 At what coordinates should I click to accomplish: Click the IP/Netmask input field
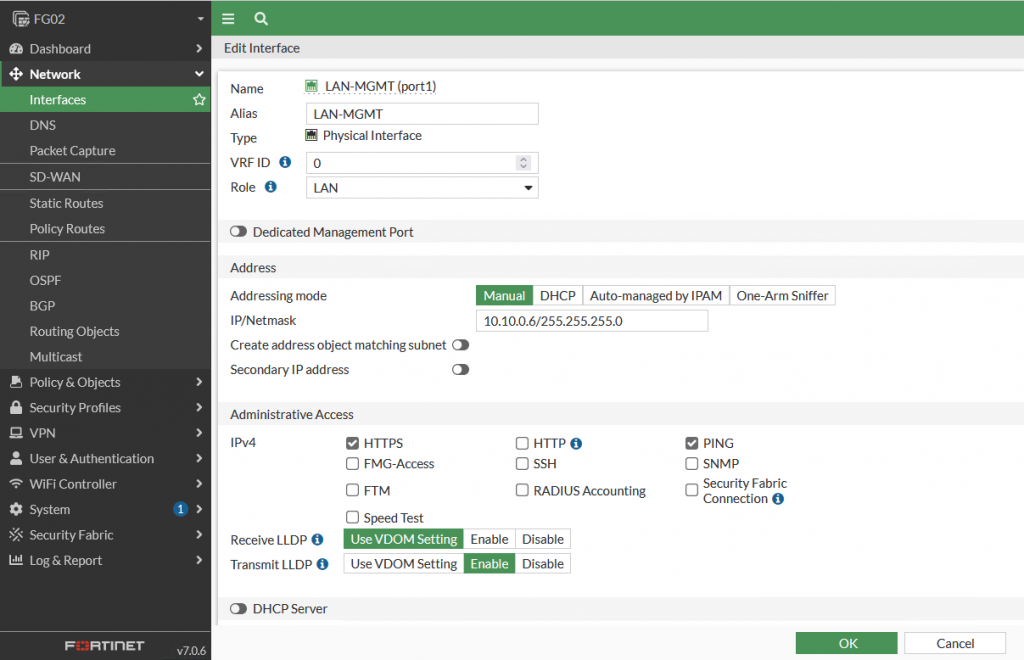591,321
